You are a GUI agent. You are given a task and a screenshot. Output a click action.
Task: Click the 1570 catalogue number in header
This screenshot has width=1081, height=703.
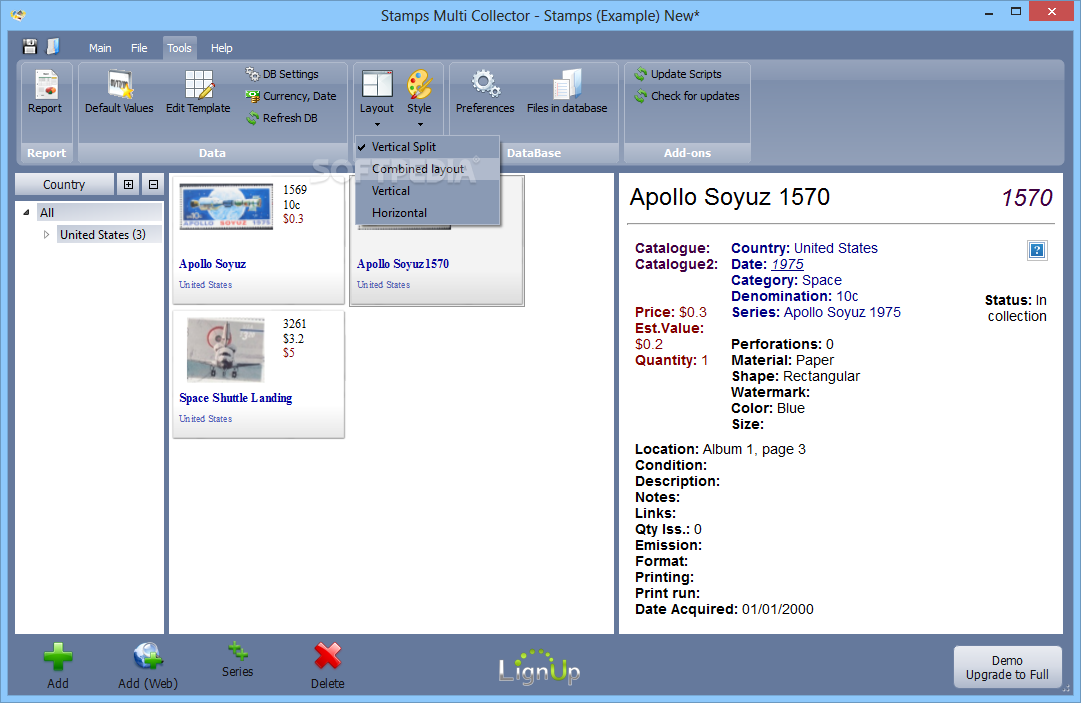[1027, 198]
